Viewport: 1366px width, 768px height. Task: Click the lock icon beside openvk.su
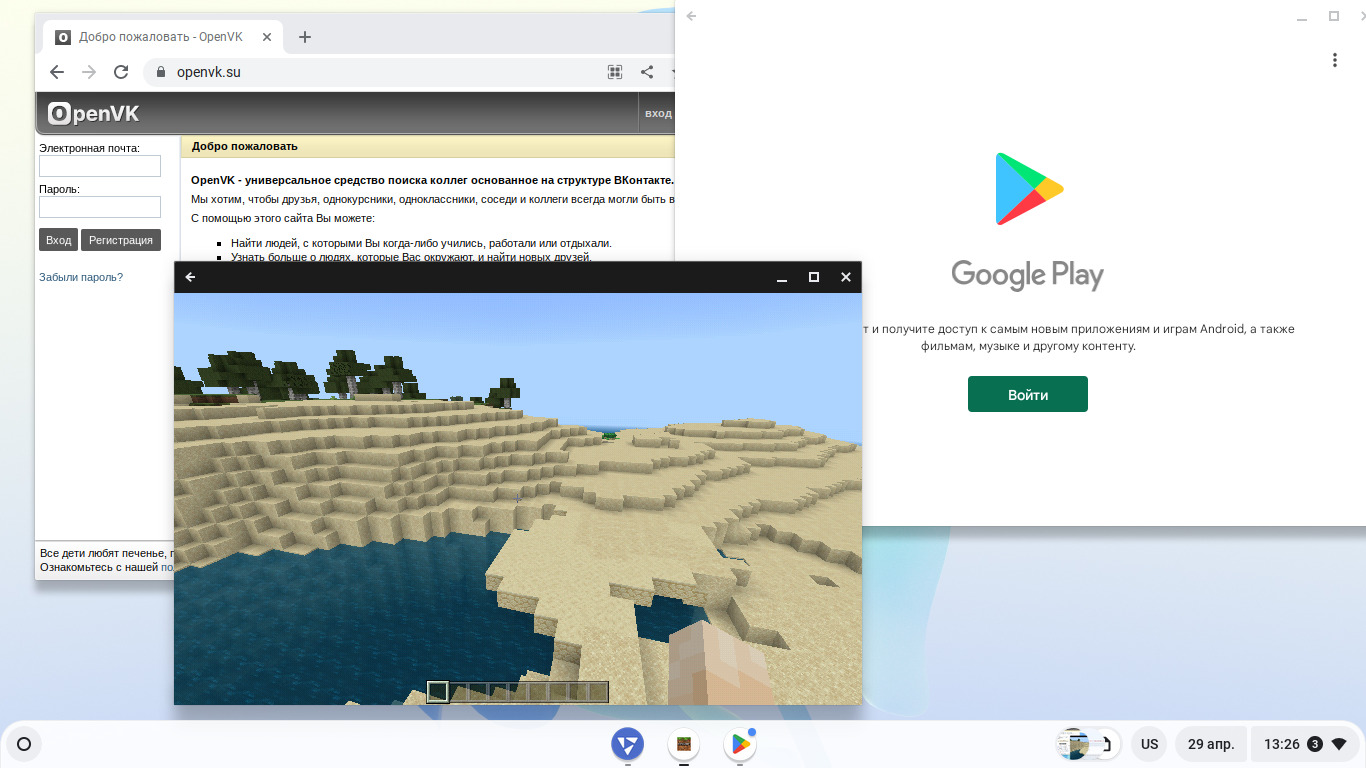pos(160,72)
